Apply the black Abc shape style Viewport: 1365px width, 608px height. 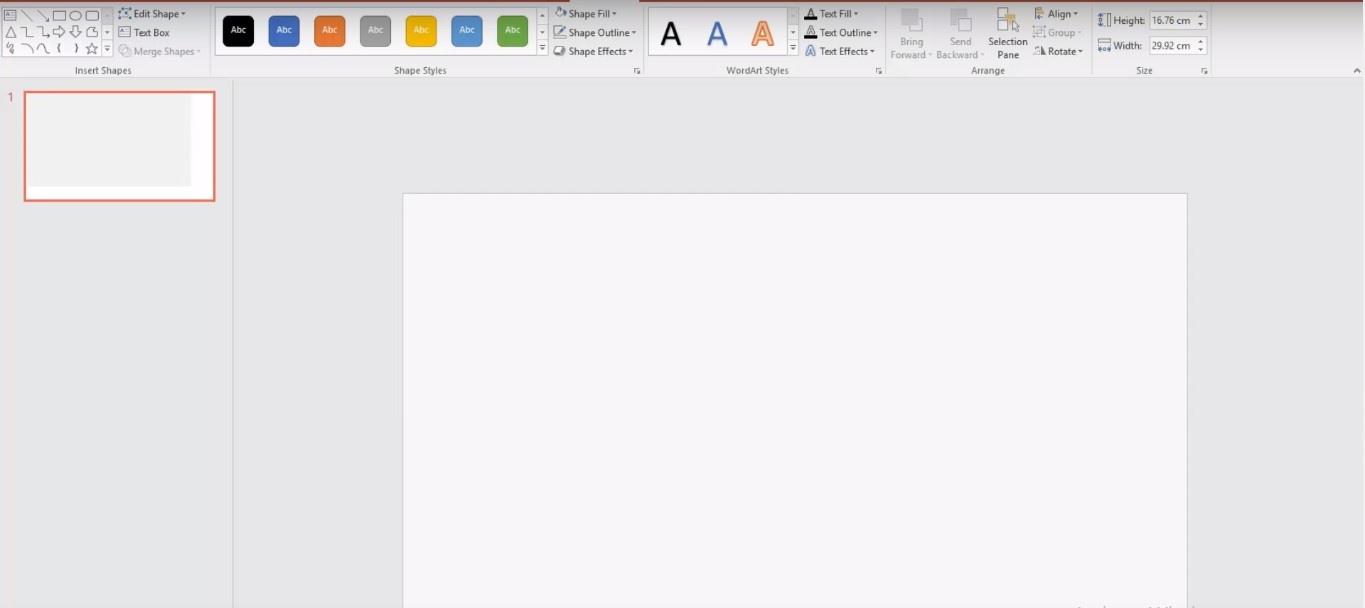point(238,31)
